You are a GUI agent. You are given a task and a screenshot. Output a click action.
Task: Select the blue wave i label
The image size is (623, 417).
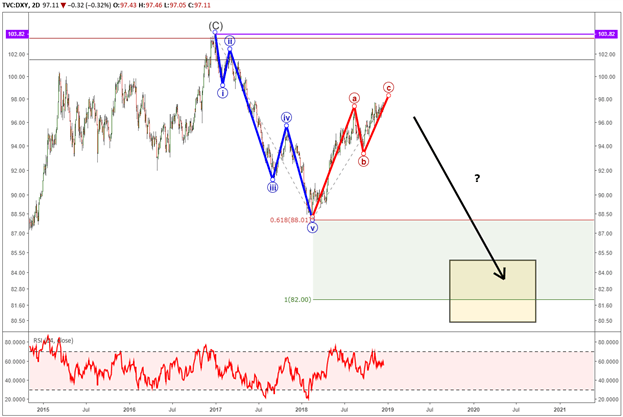click(x=222, y=93)
